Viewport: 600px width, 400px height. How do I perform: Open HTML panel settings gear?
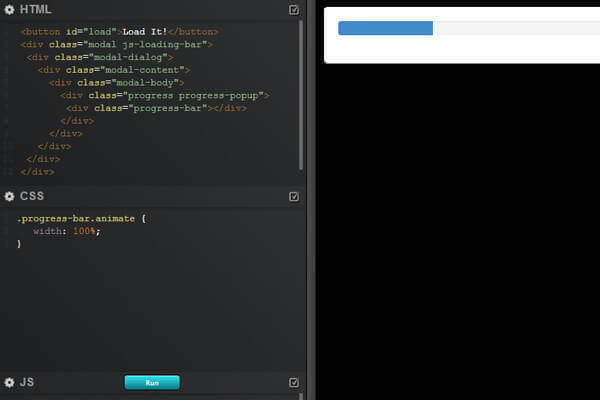9,9
